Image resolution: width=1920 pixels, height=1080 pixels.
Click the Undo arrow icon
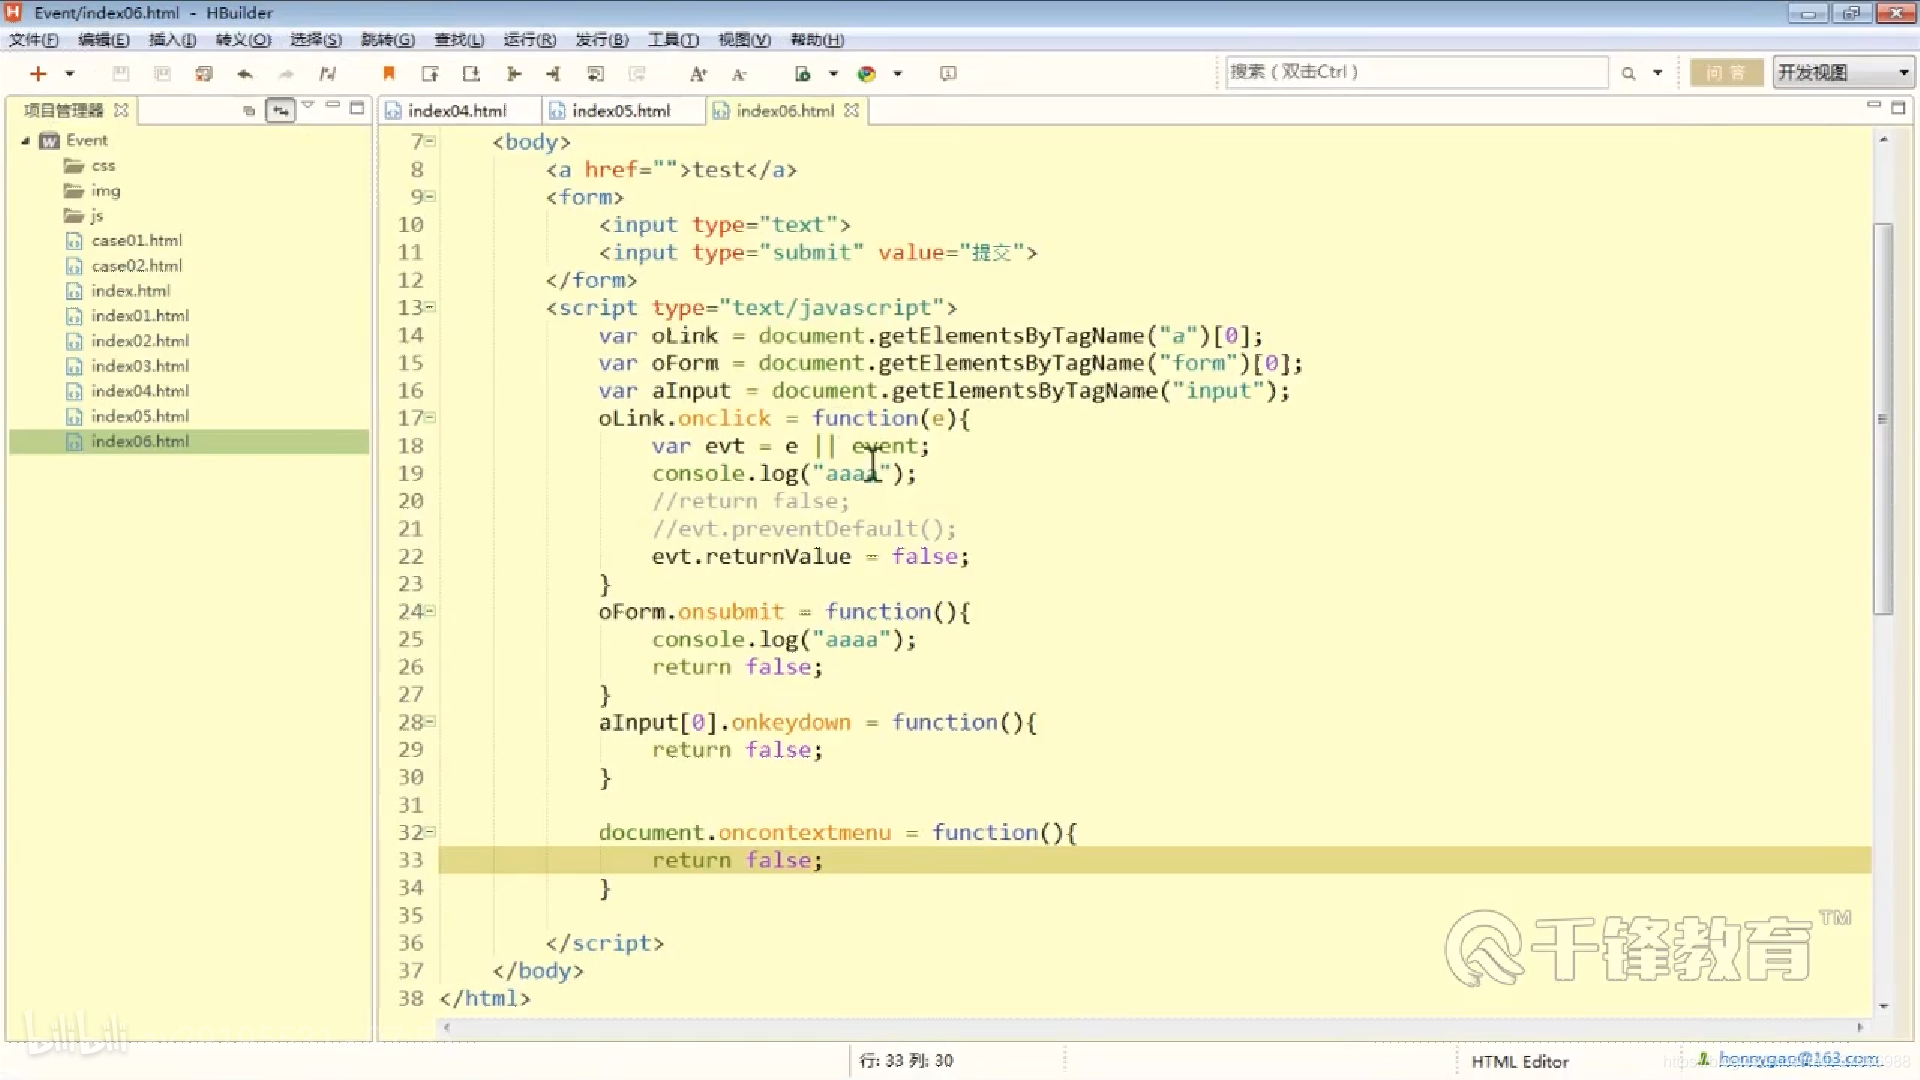point(245,73)
